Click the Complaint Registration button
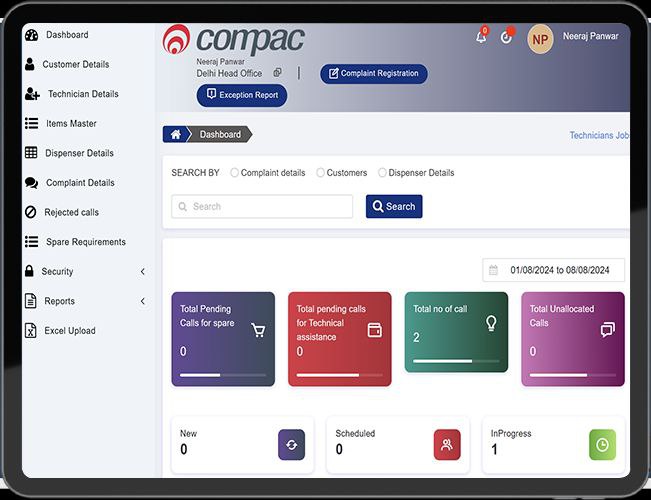Screen dimensions: 651x500 (374, 74)
